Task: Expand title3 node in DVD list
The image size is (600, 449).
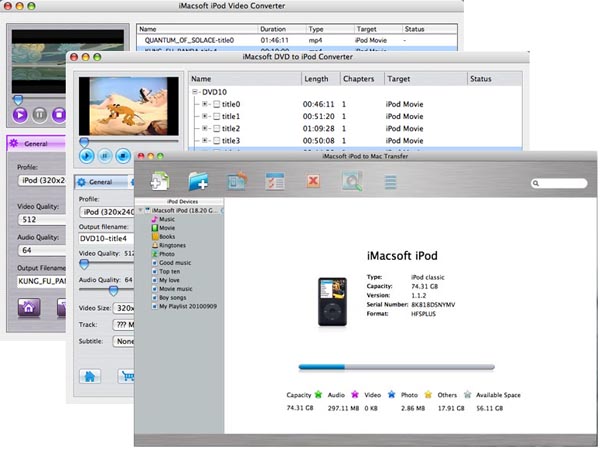Action: point(205,140)
